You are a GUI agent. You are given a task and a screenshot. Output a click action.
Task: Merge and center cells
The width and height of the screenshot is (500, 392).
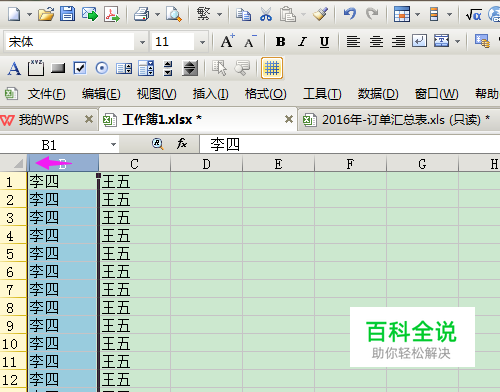click(442, 42)
